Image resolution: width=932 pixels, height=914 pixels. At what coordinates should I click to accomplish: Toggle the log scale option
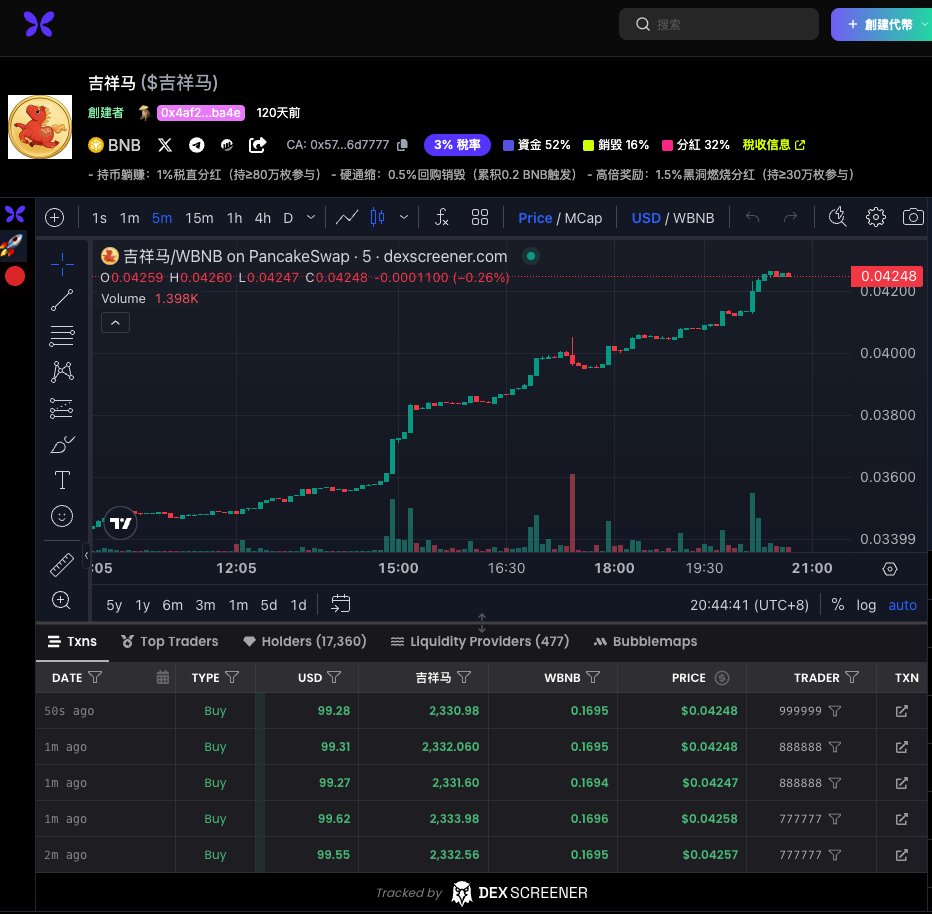(x=866, y=605)
